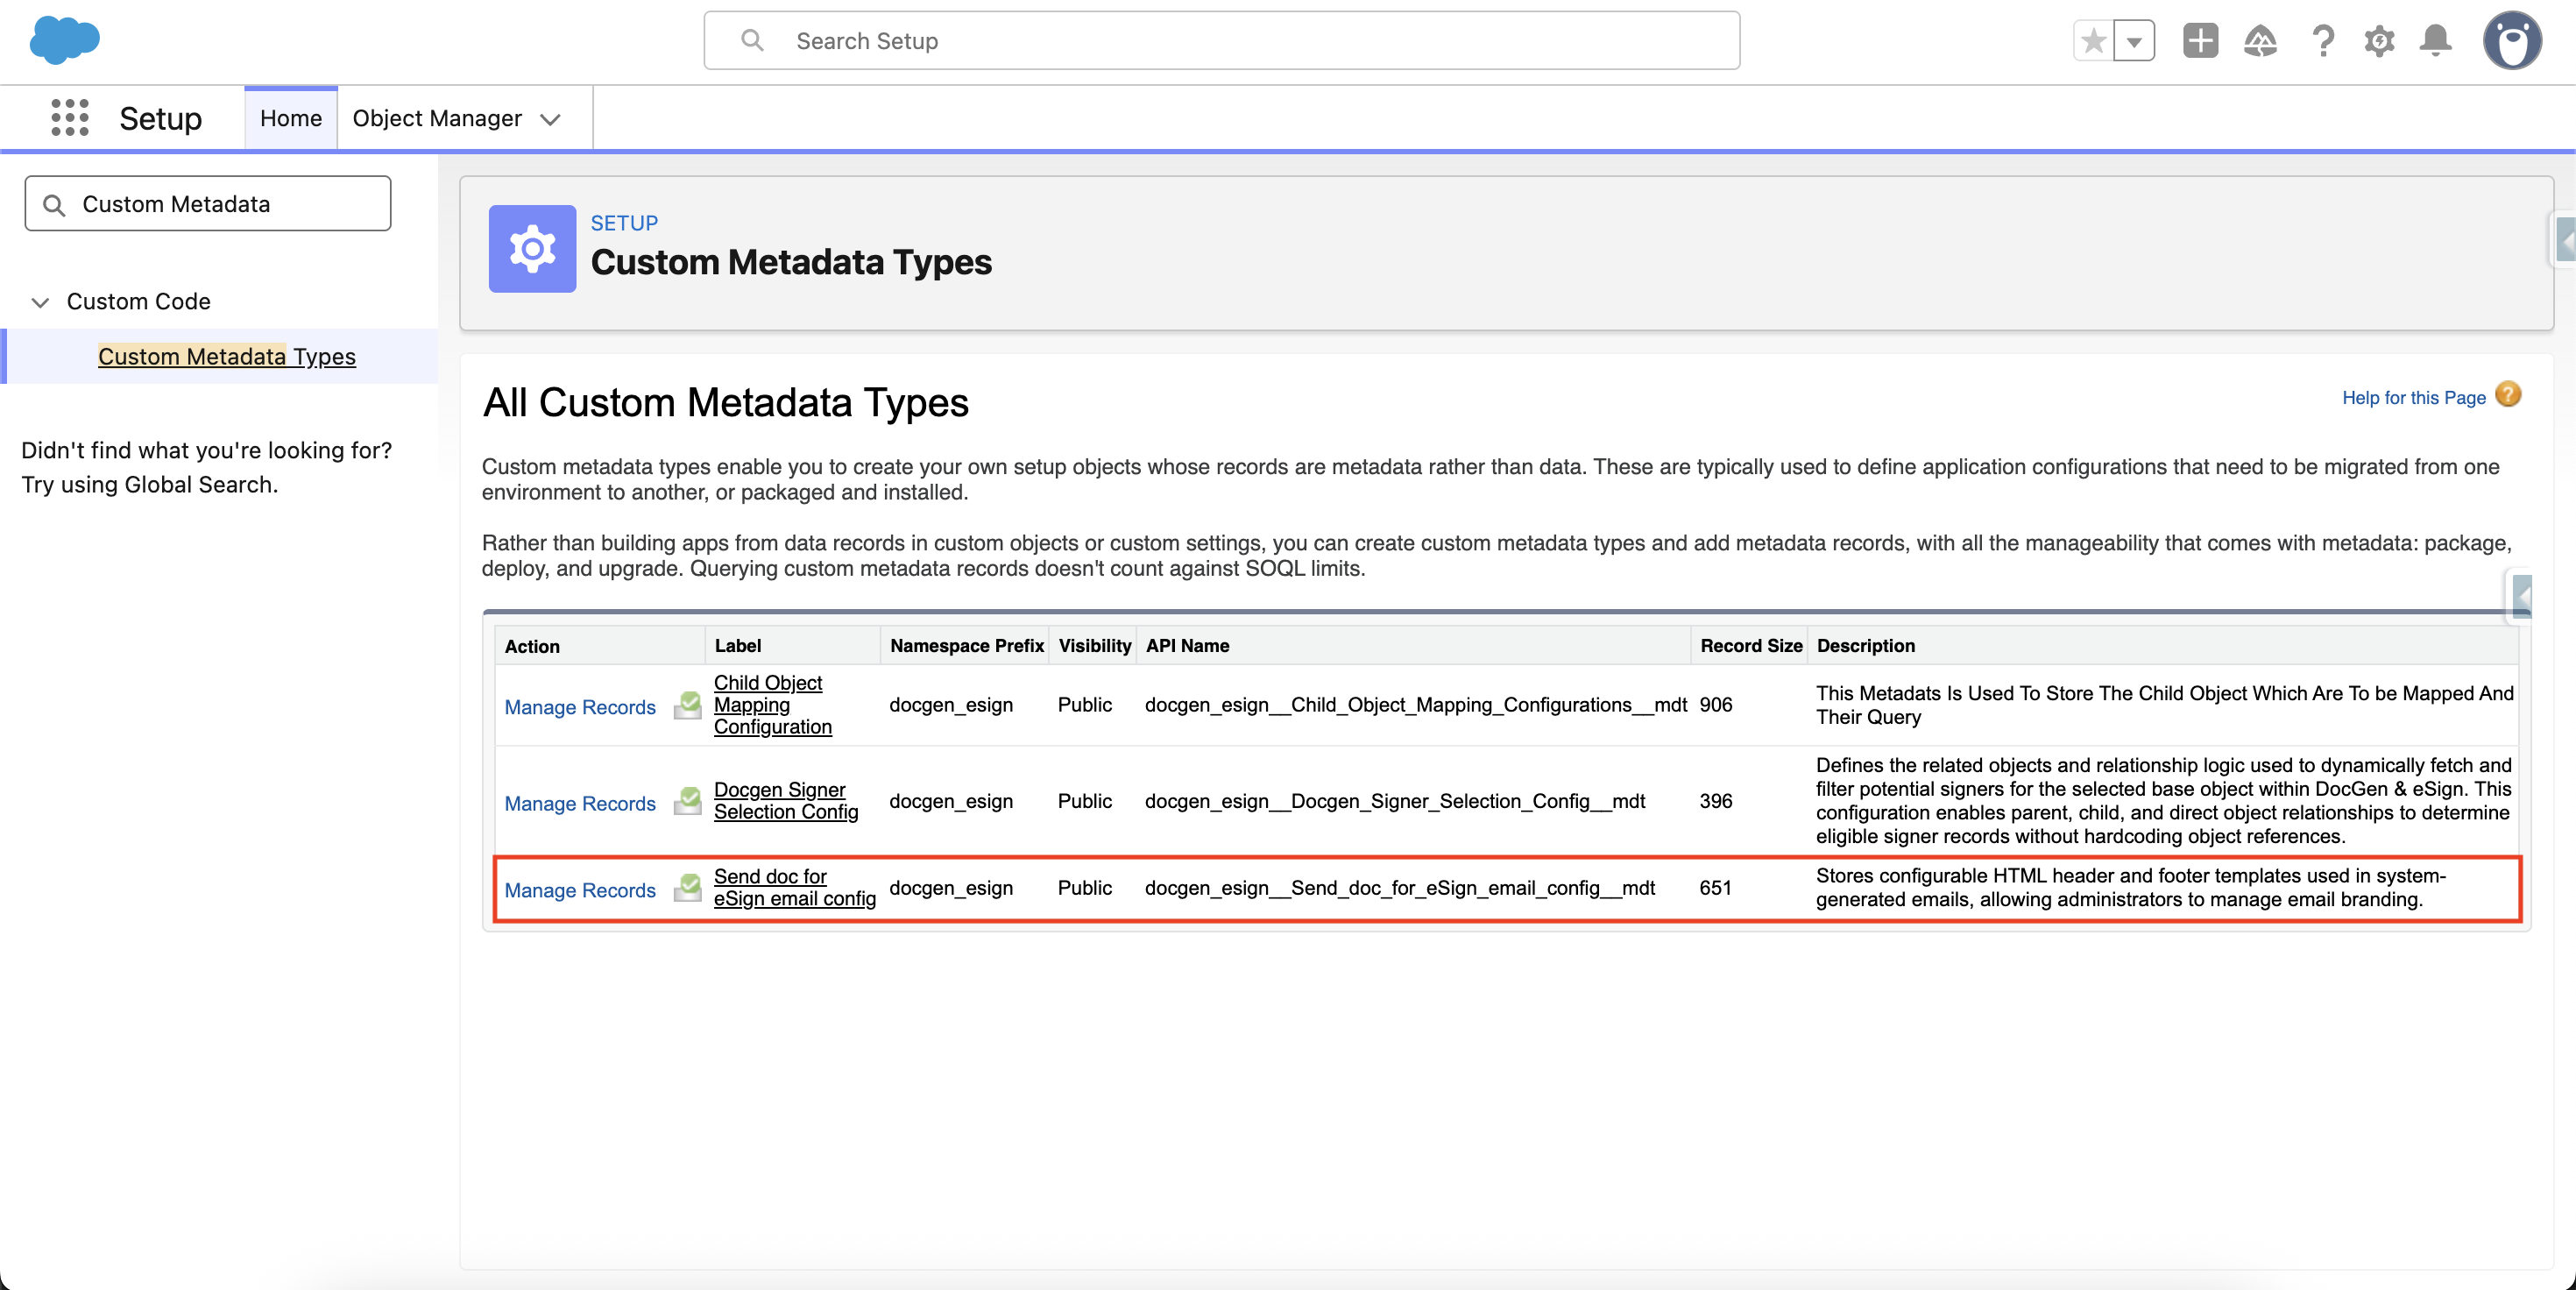Viewport: 2576px width, 1290px height.
Task: Click the installed package icon for Docgen Signer
Action: pyautogui.click(x=688, y=801)
